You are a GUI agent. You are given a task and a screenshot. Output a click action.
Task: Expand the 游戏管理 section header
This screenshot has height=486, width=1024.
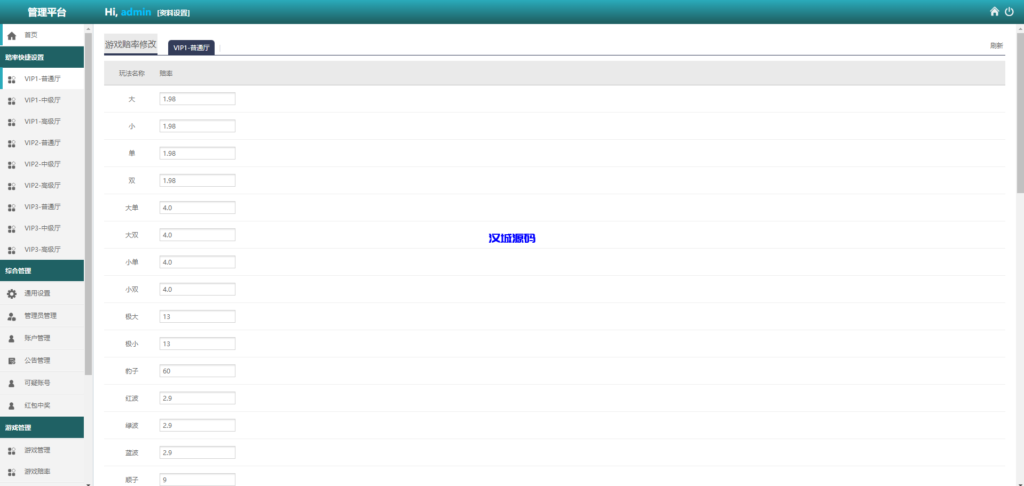point(42,427)
